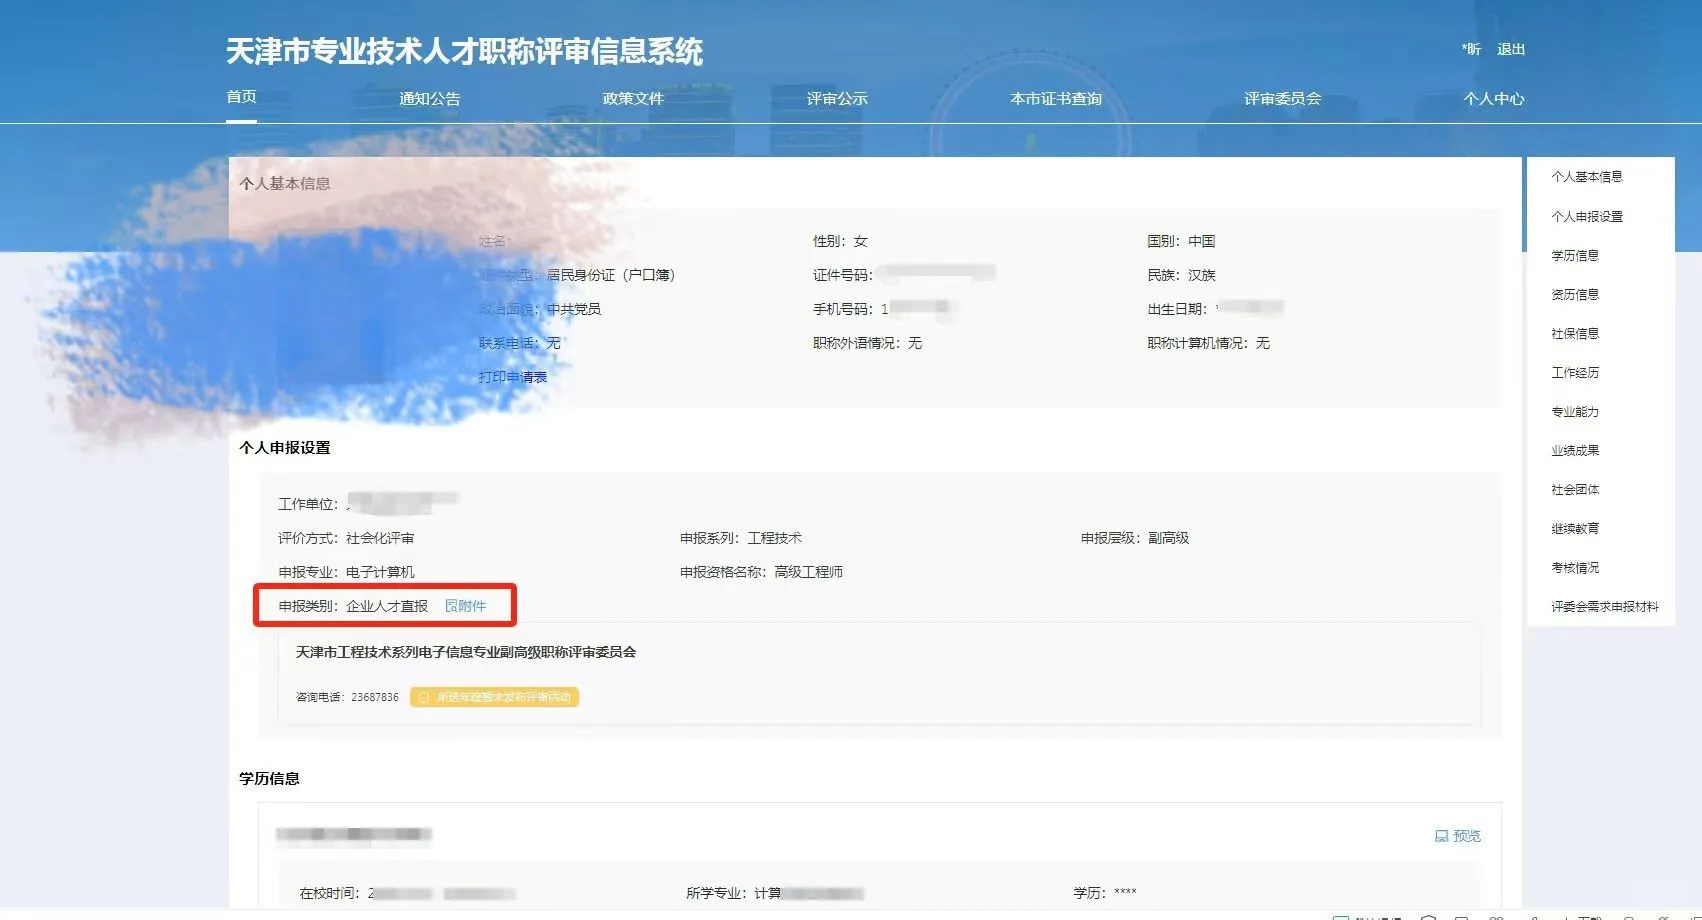1702x920 pixels.
Task: Open 本市证书查询 page
Action: coord(1056,99)
